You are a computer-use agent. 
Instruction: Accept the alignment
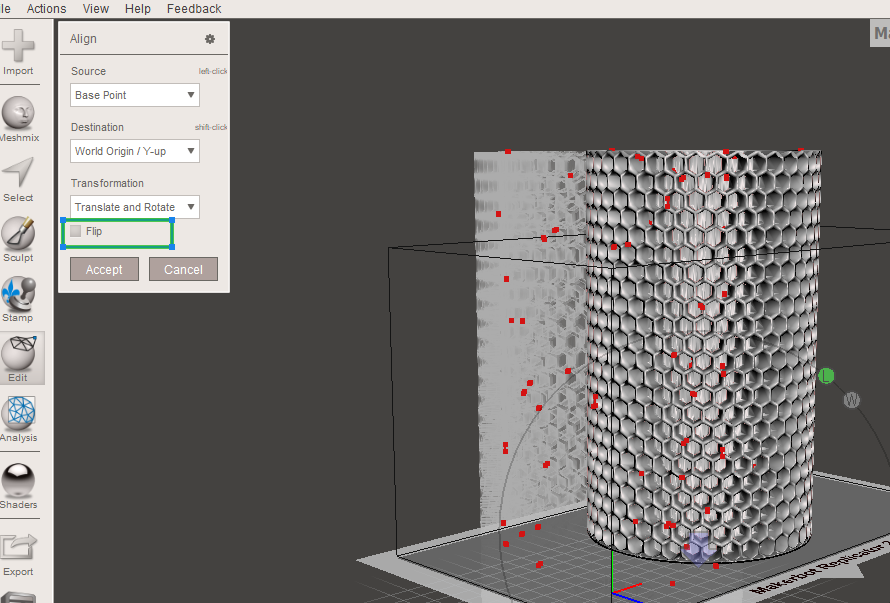pyautogui.click(x=104, y=268)
